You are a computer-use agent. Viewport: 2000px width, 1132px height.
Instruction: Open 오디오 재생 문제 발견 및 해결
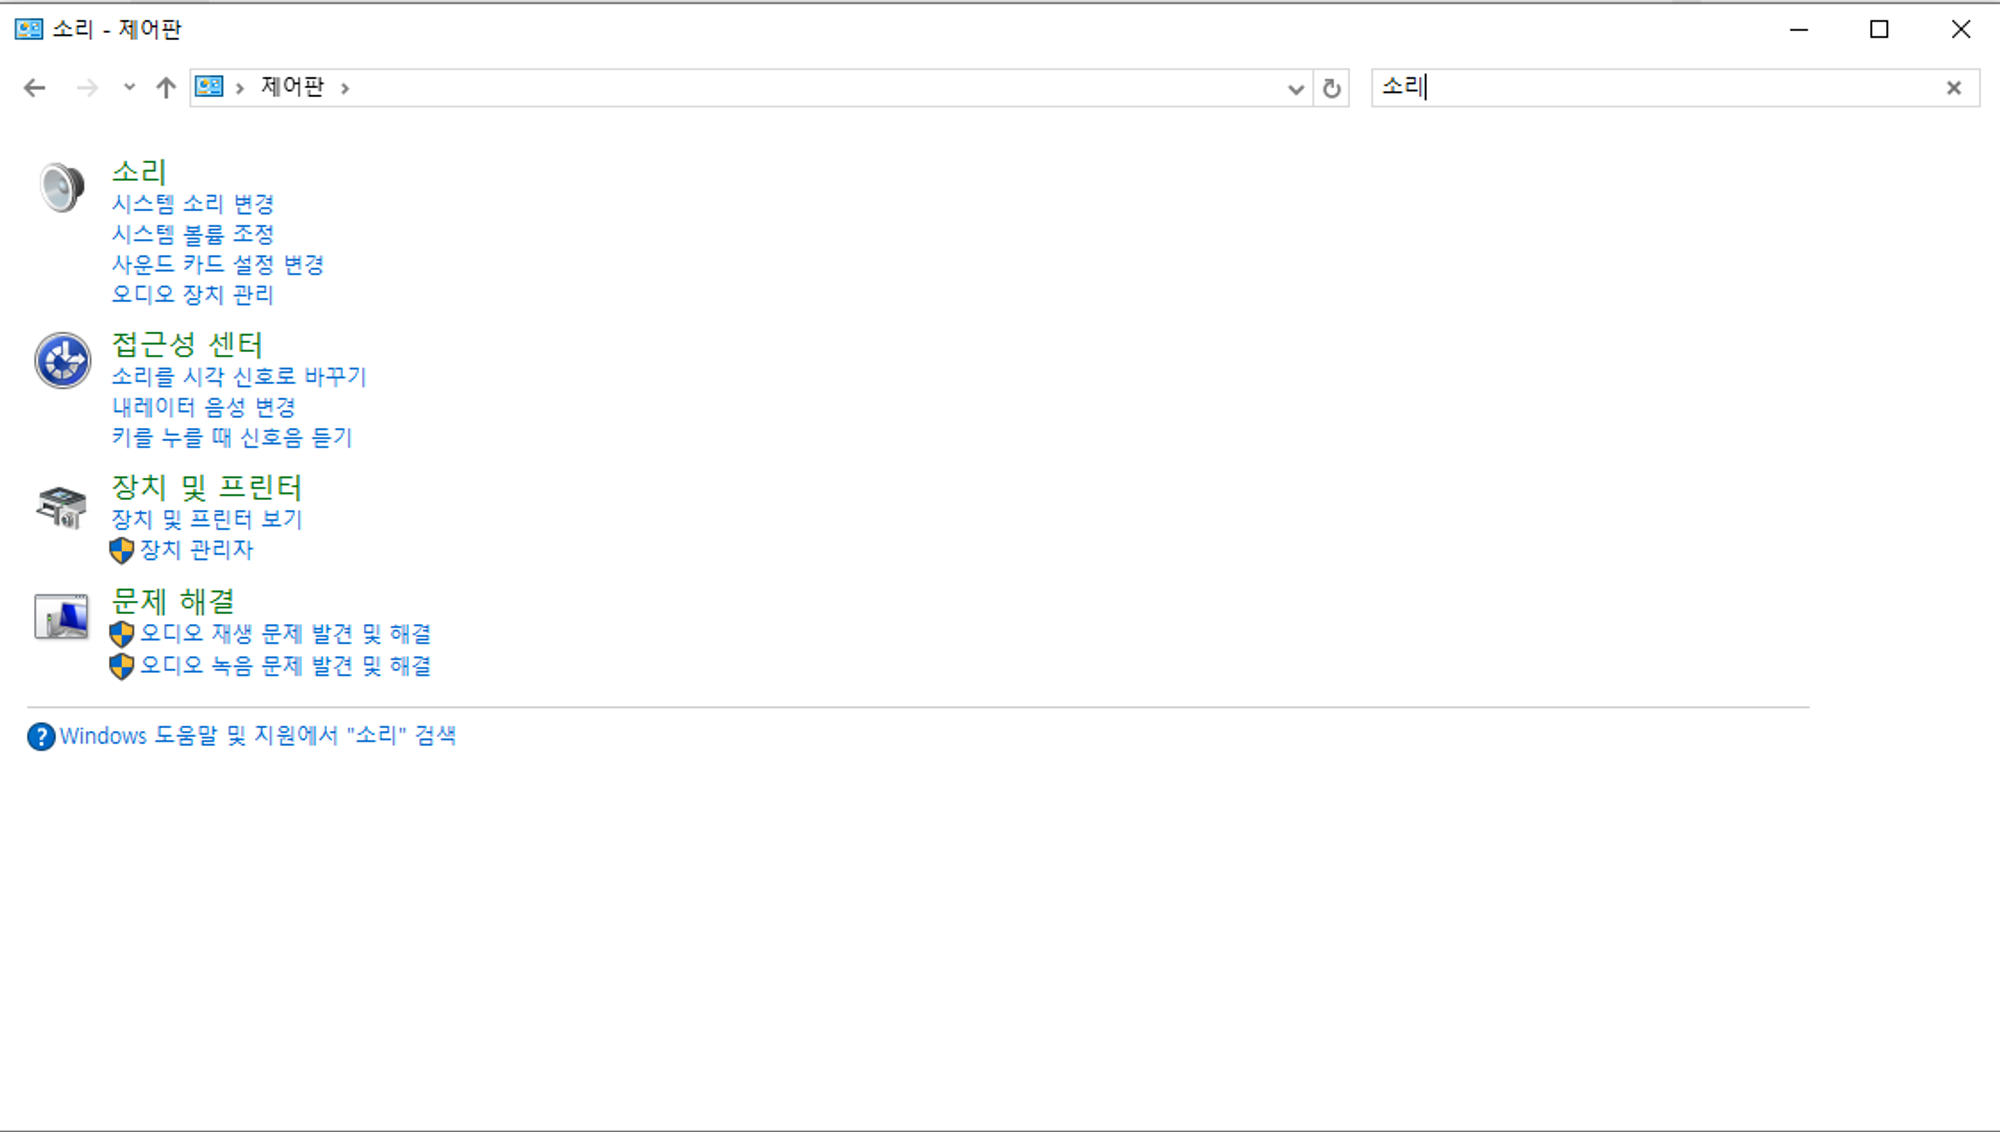tap(285, 634)
